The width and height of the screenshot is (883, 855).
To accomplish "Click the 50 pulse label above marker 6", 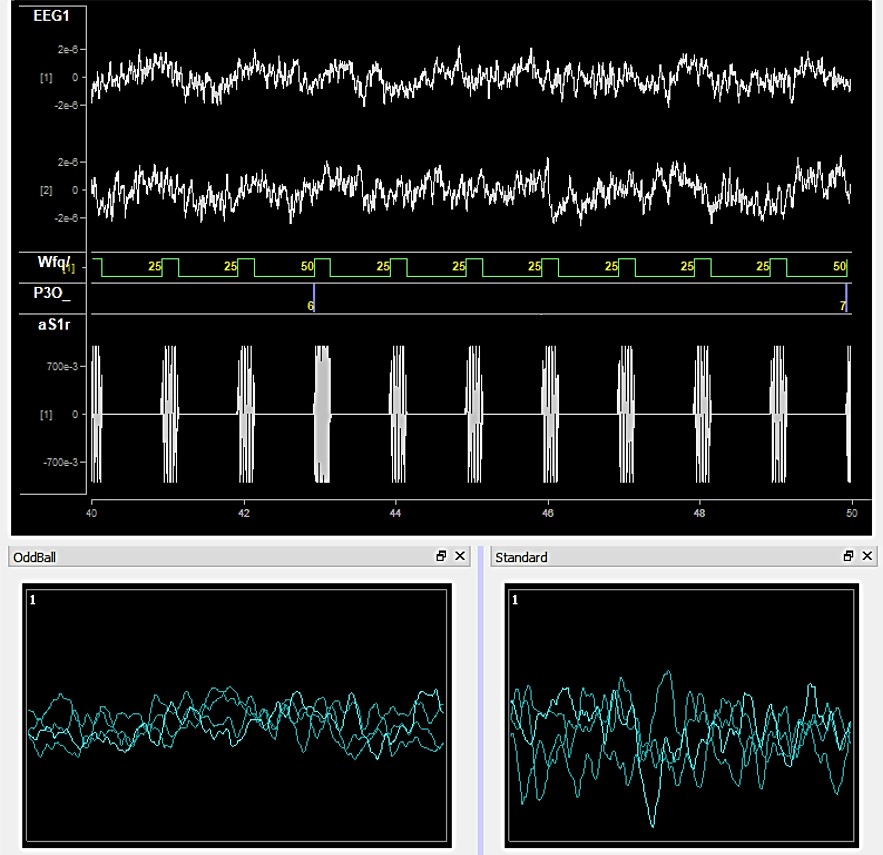I will click(x=307, y=267).
